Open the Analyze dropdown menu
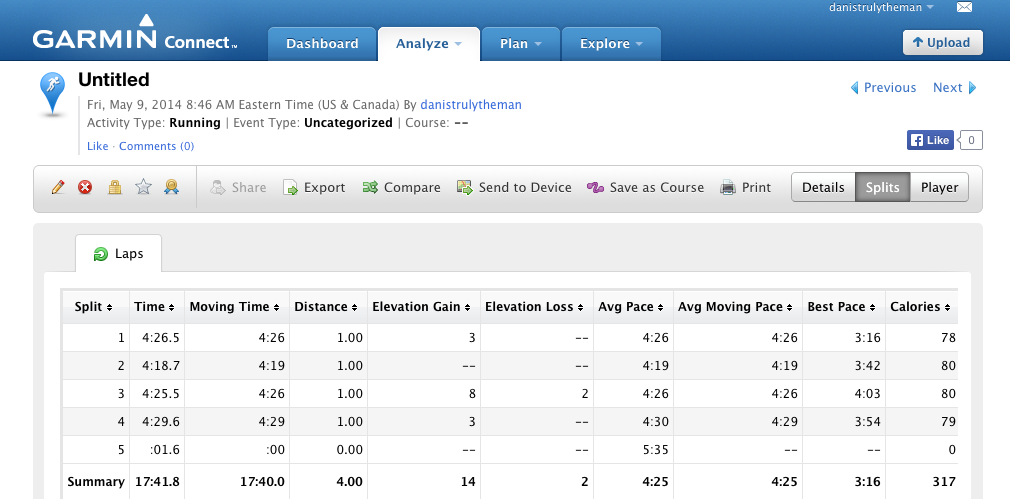The width and height of the screenshot is (1010, 499). [428, 44]
